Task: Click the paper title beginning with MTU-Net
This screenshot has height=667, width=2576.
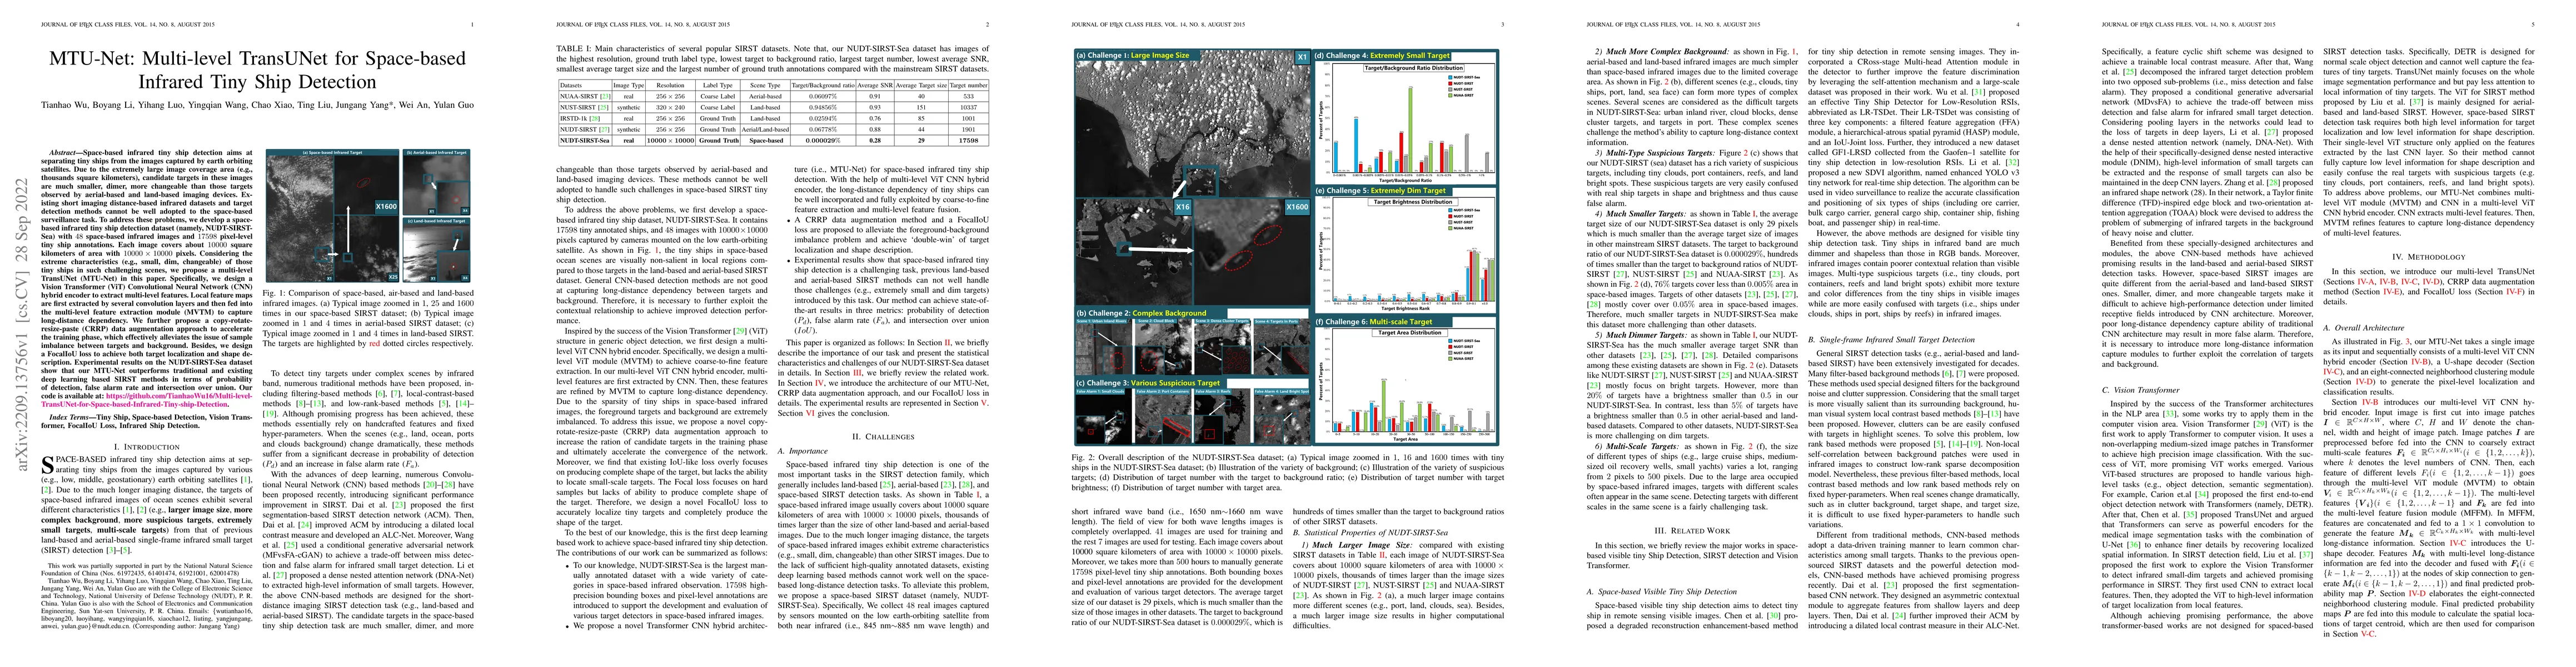Action: (258, 70)
